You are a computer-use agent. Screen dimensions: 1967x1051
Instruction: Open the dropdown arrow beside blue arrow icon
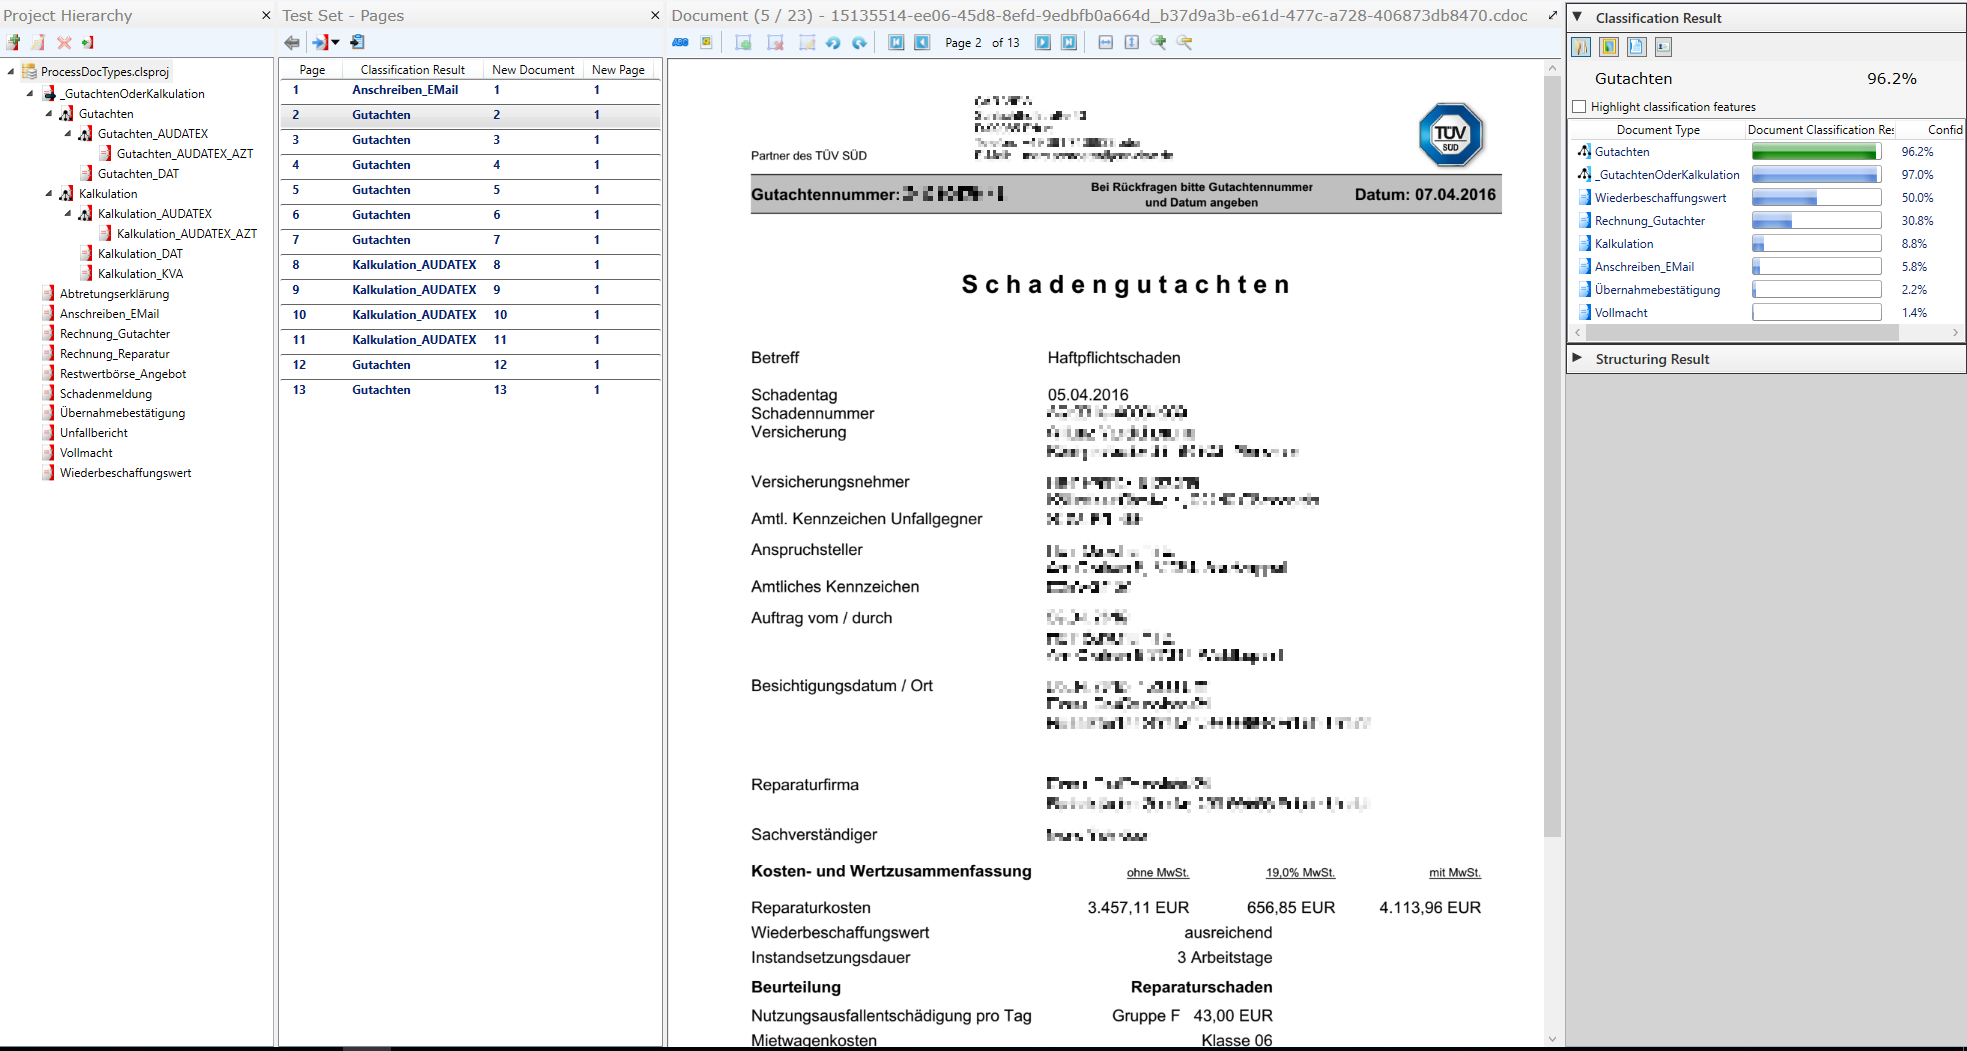[x=335, y=42]
